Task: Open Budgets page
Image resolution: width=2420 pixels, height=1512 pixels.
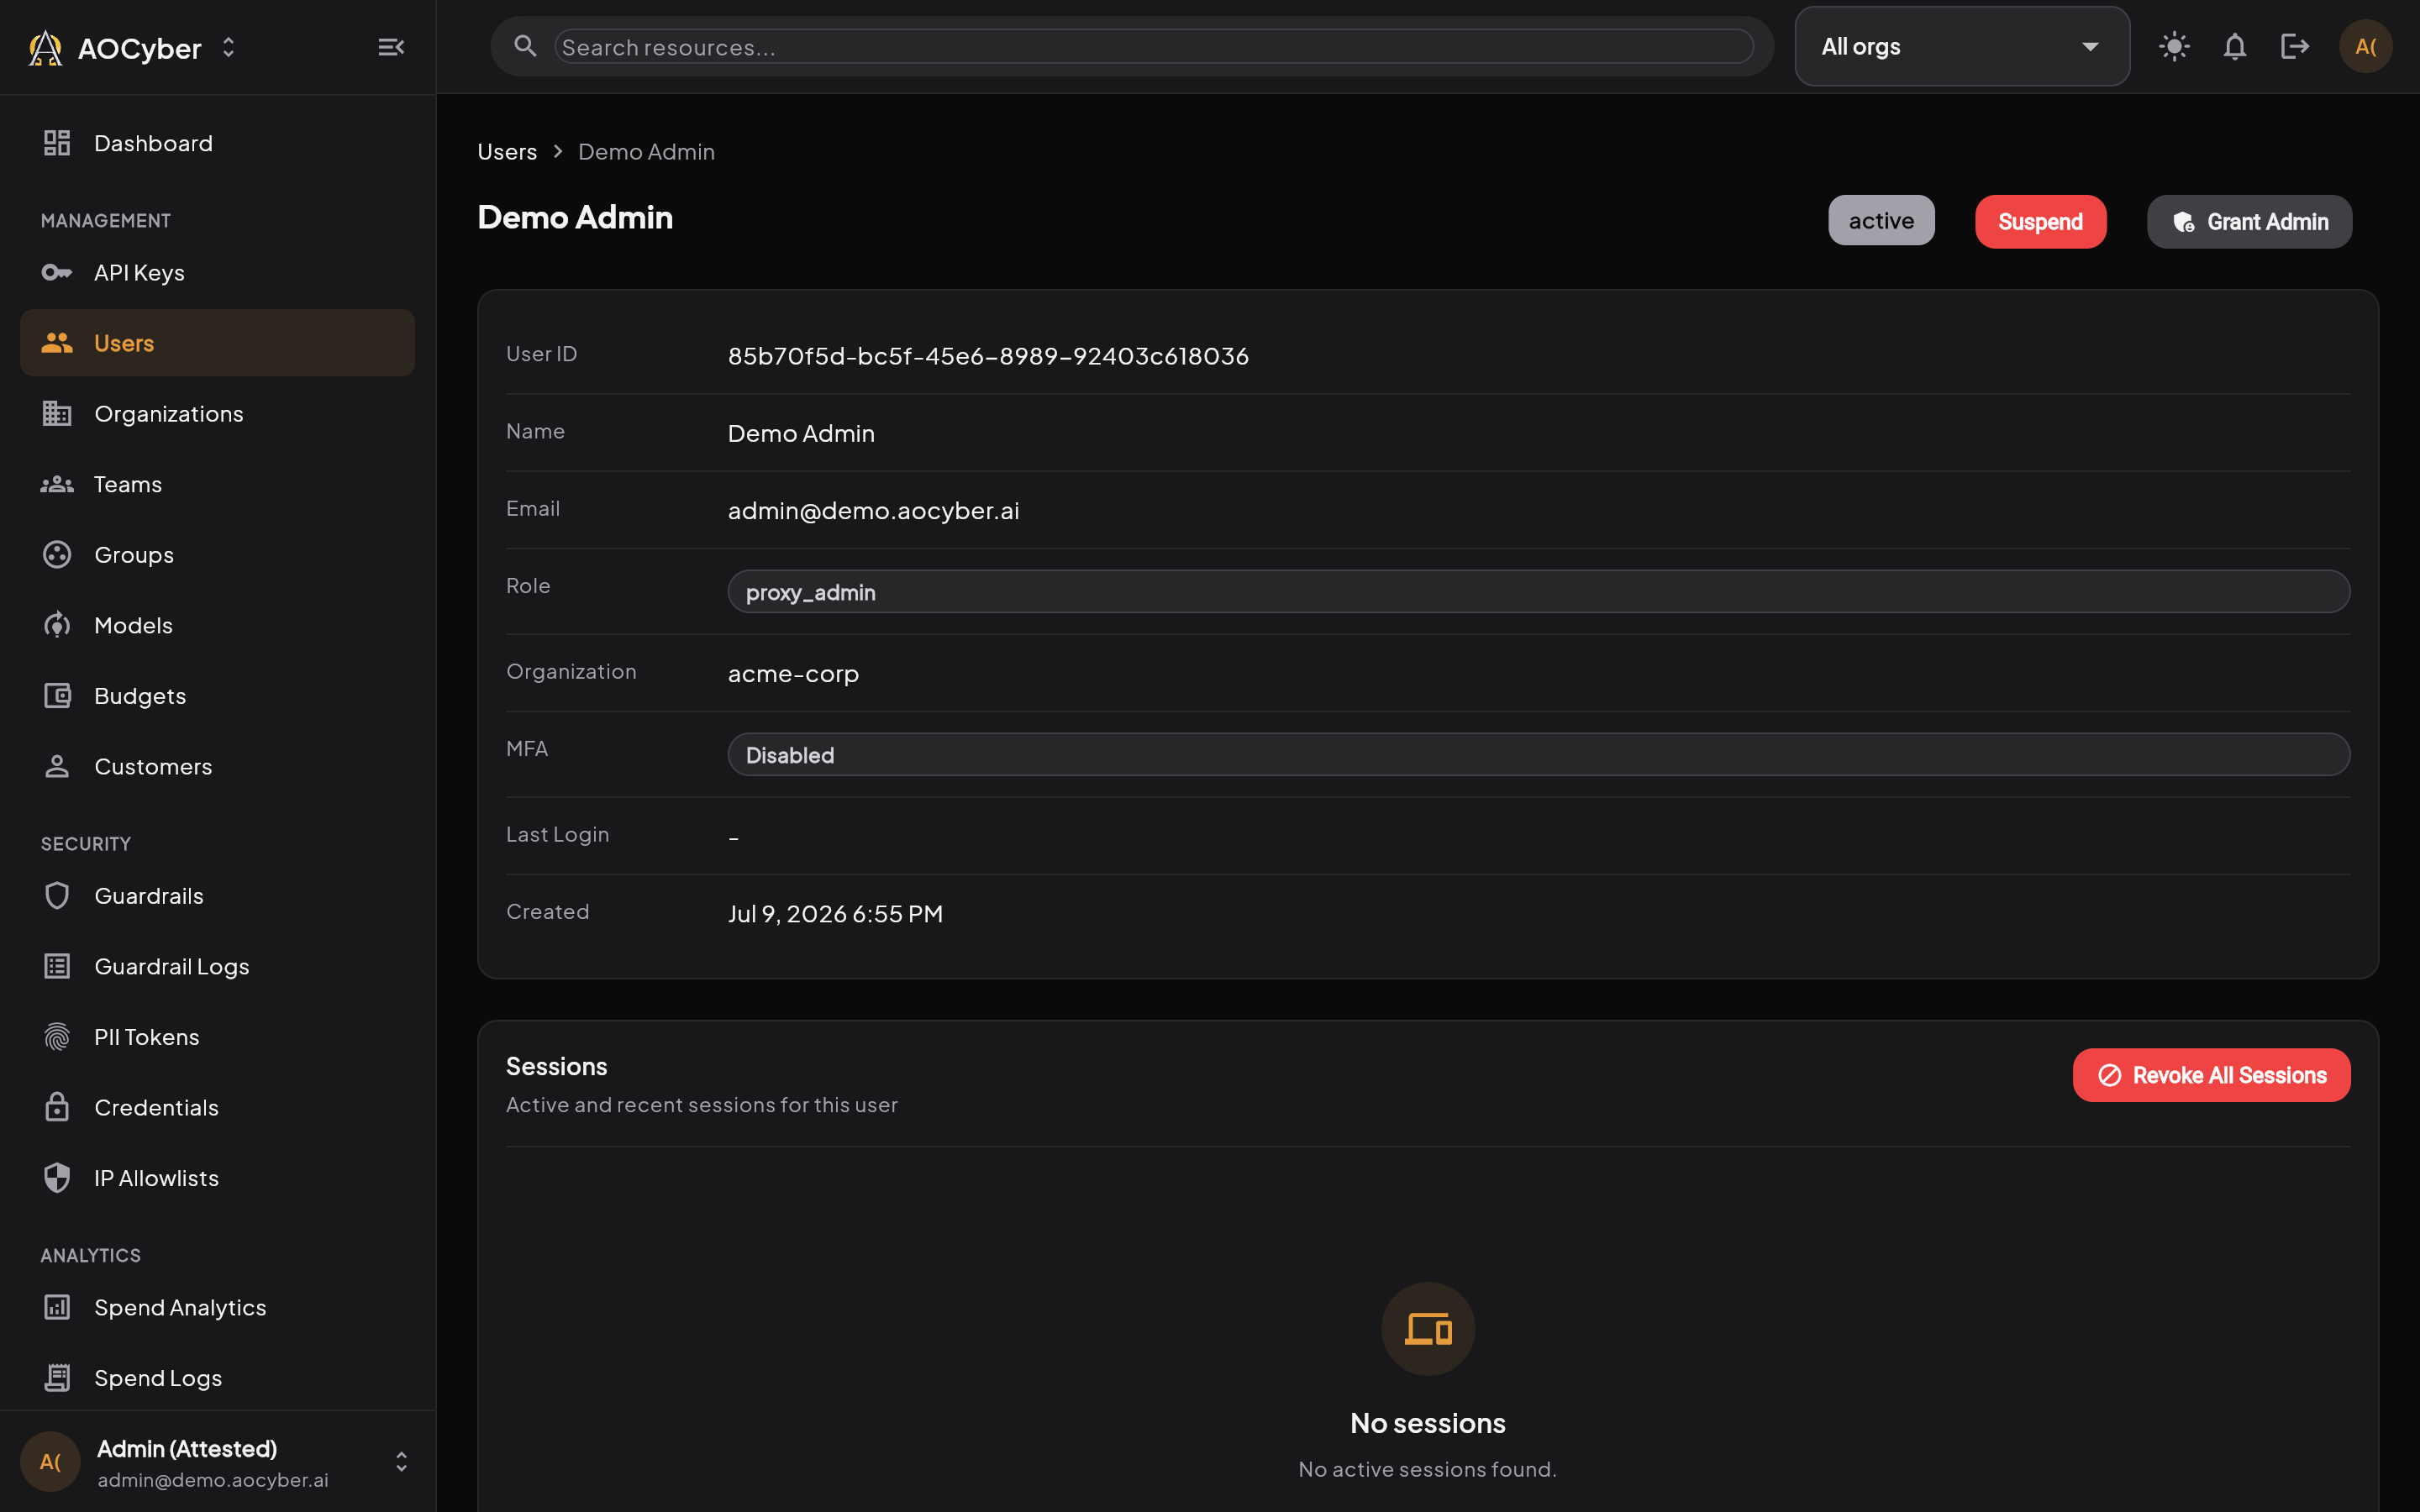Action: tap(217, 696)
